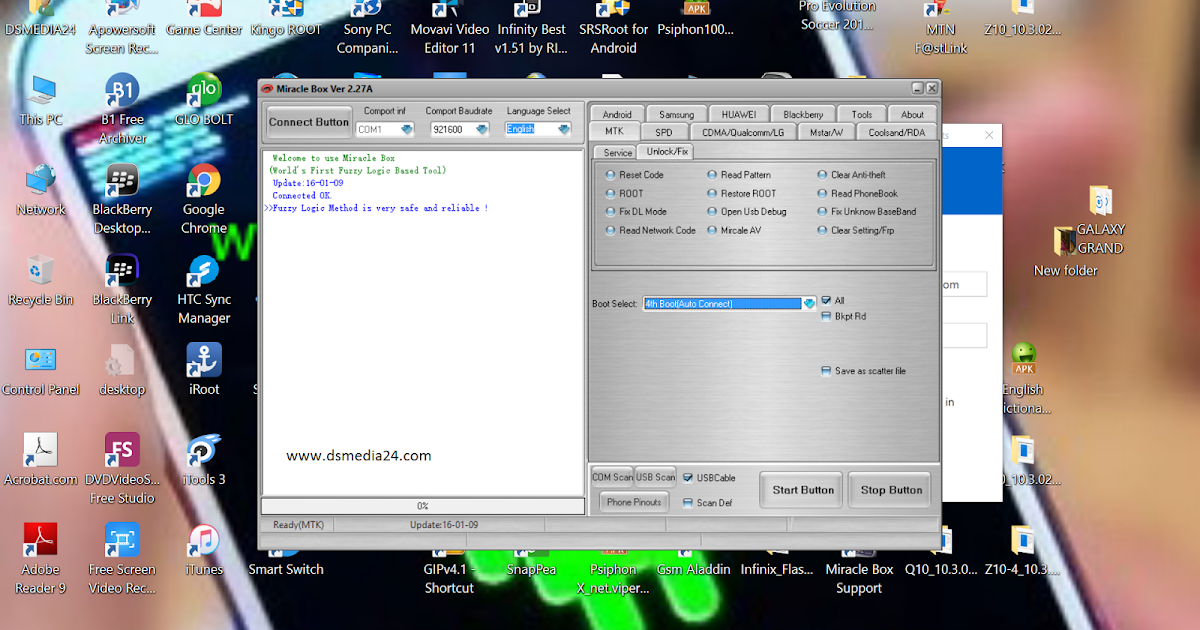Launch the iTools 3 desktop shortcut
Image resolution: width=1200 pixels, height=630 pixels.
[204, 451]
